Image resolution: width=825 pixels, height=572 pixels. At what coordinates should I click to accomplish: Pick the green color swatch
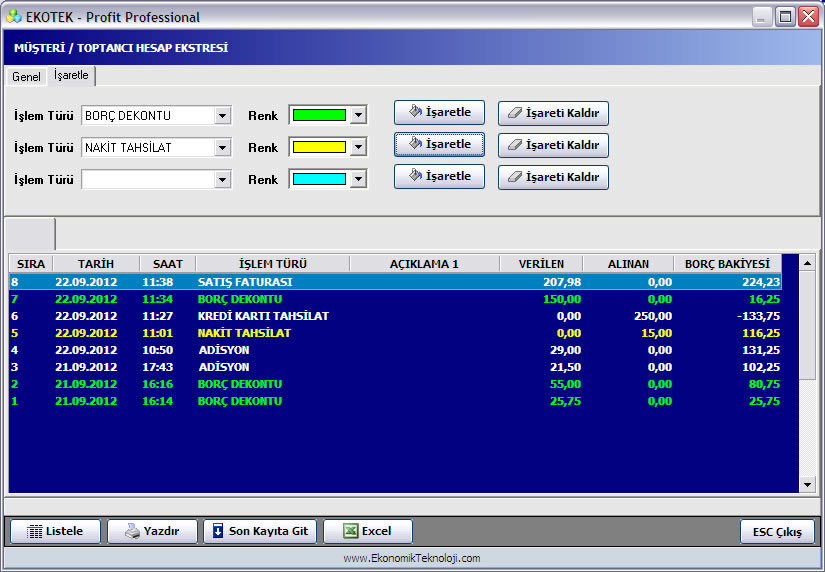(x=319, y=115)
